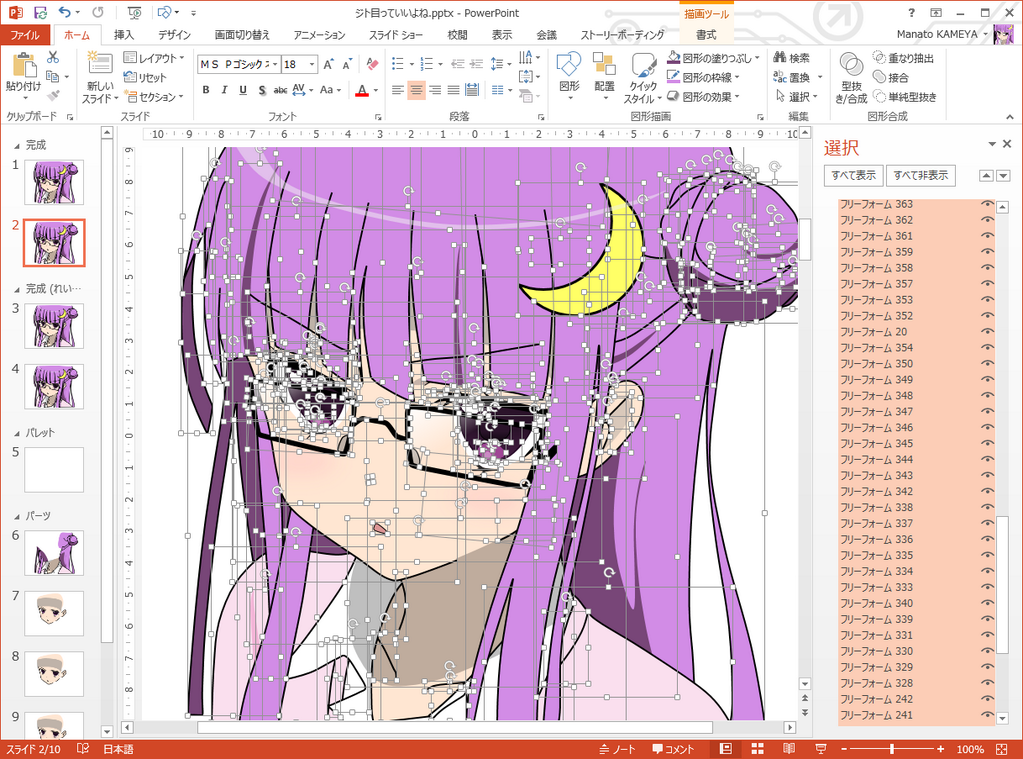Undo the last action
The image size is (1023, 759).
(x=64, y=12)
